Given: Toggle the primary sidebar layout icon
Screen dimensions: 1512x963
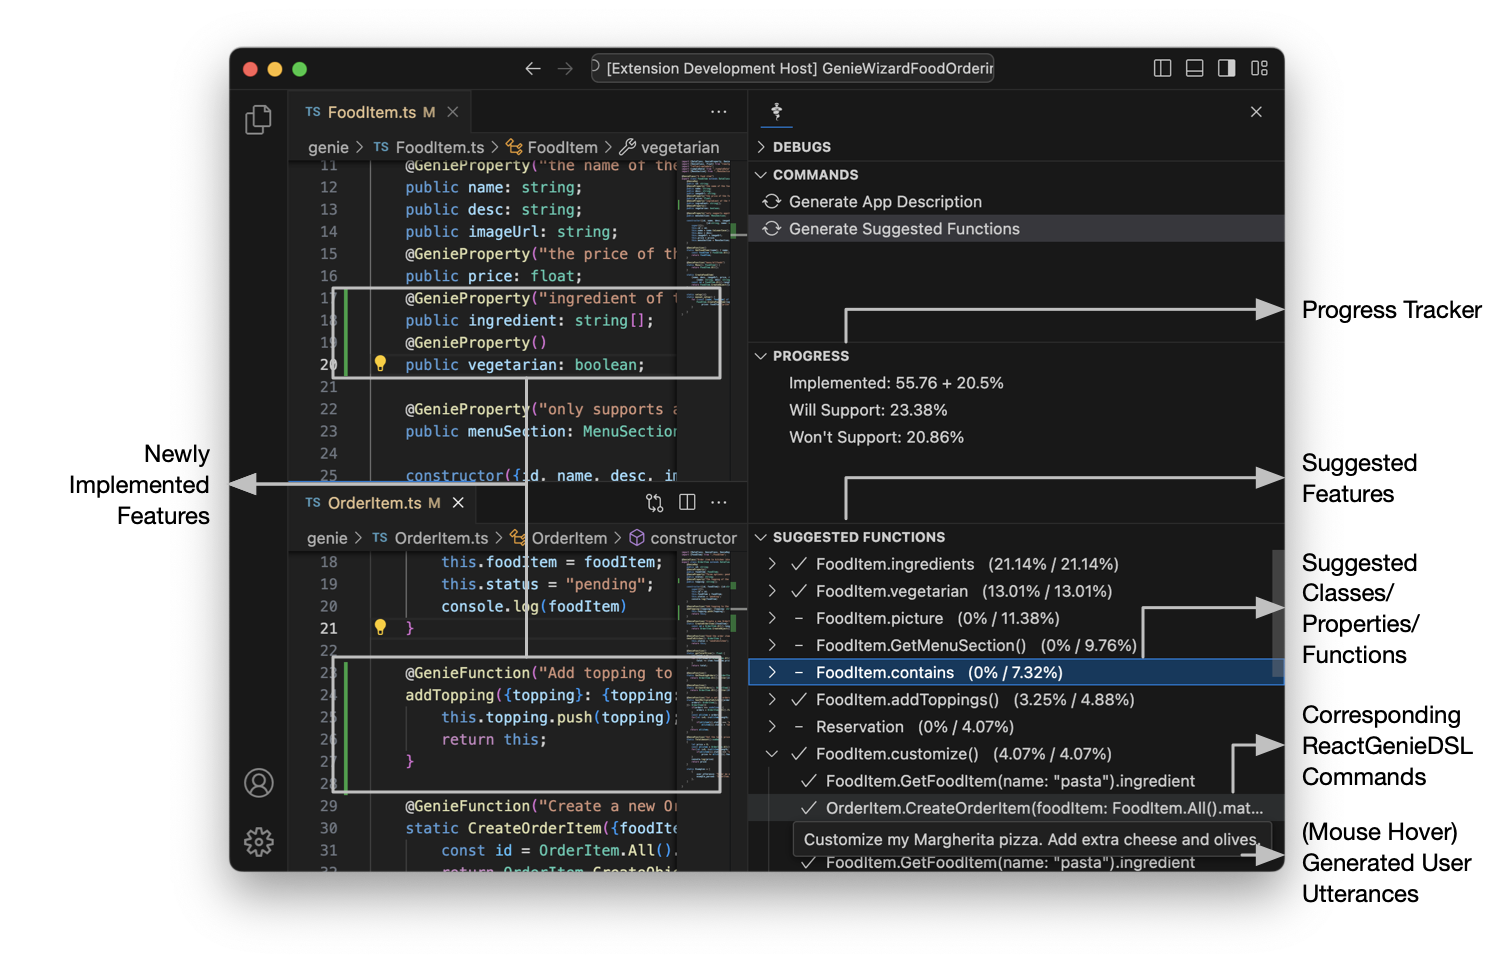Looking at the screenshot, I should point(1162,69).
